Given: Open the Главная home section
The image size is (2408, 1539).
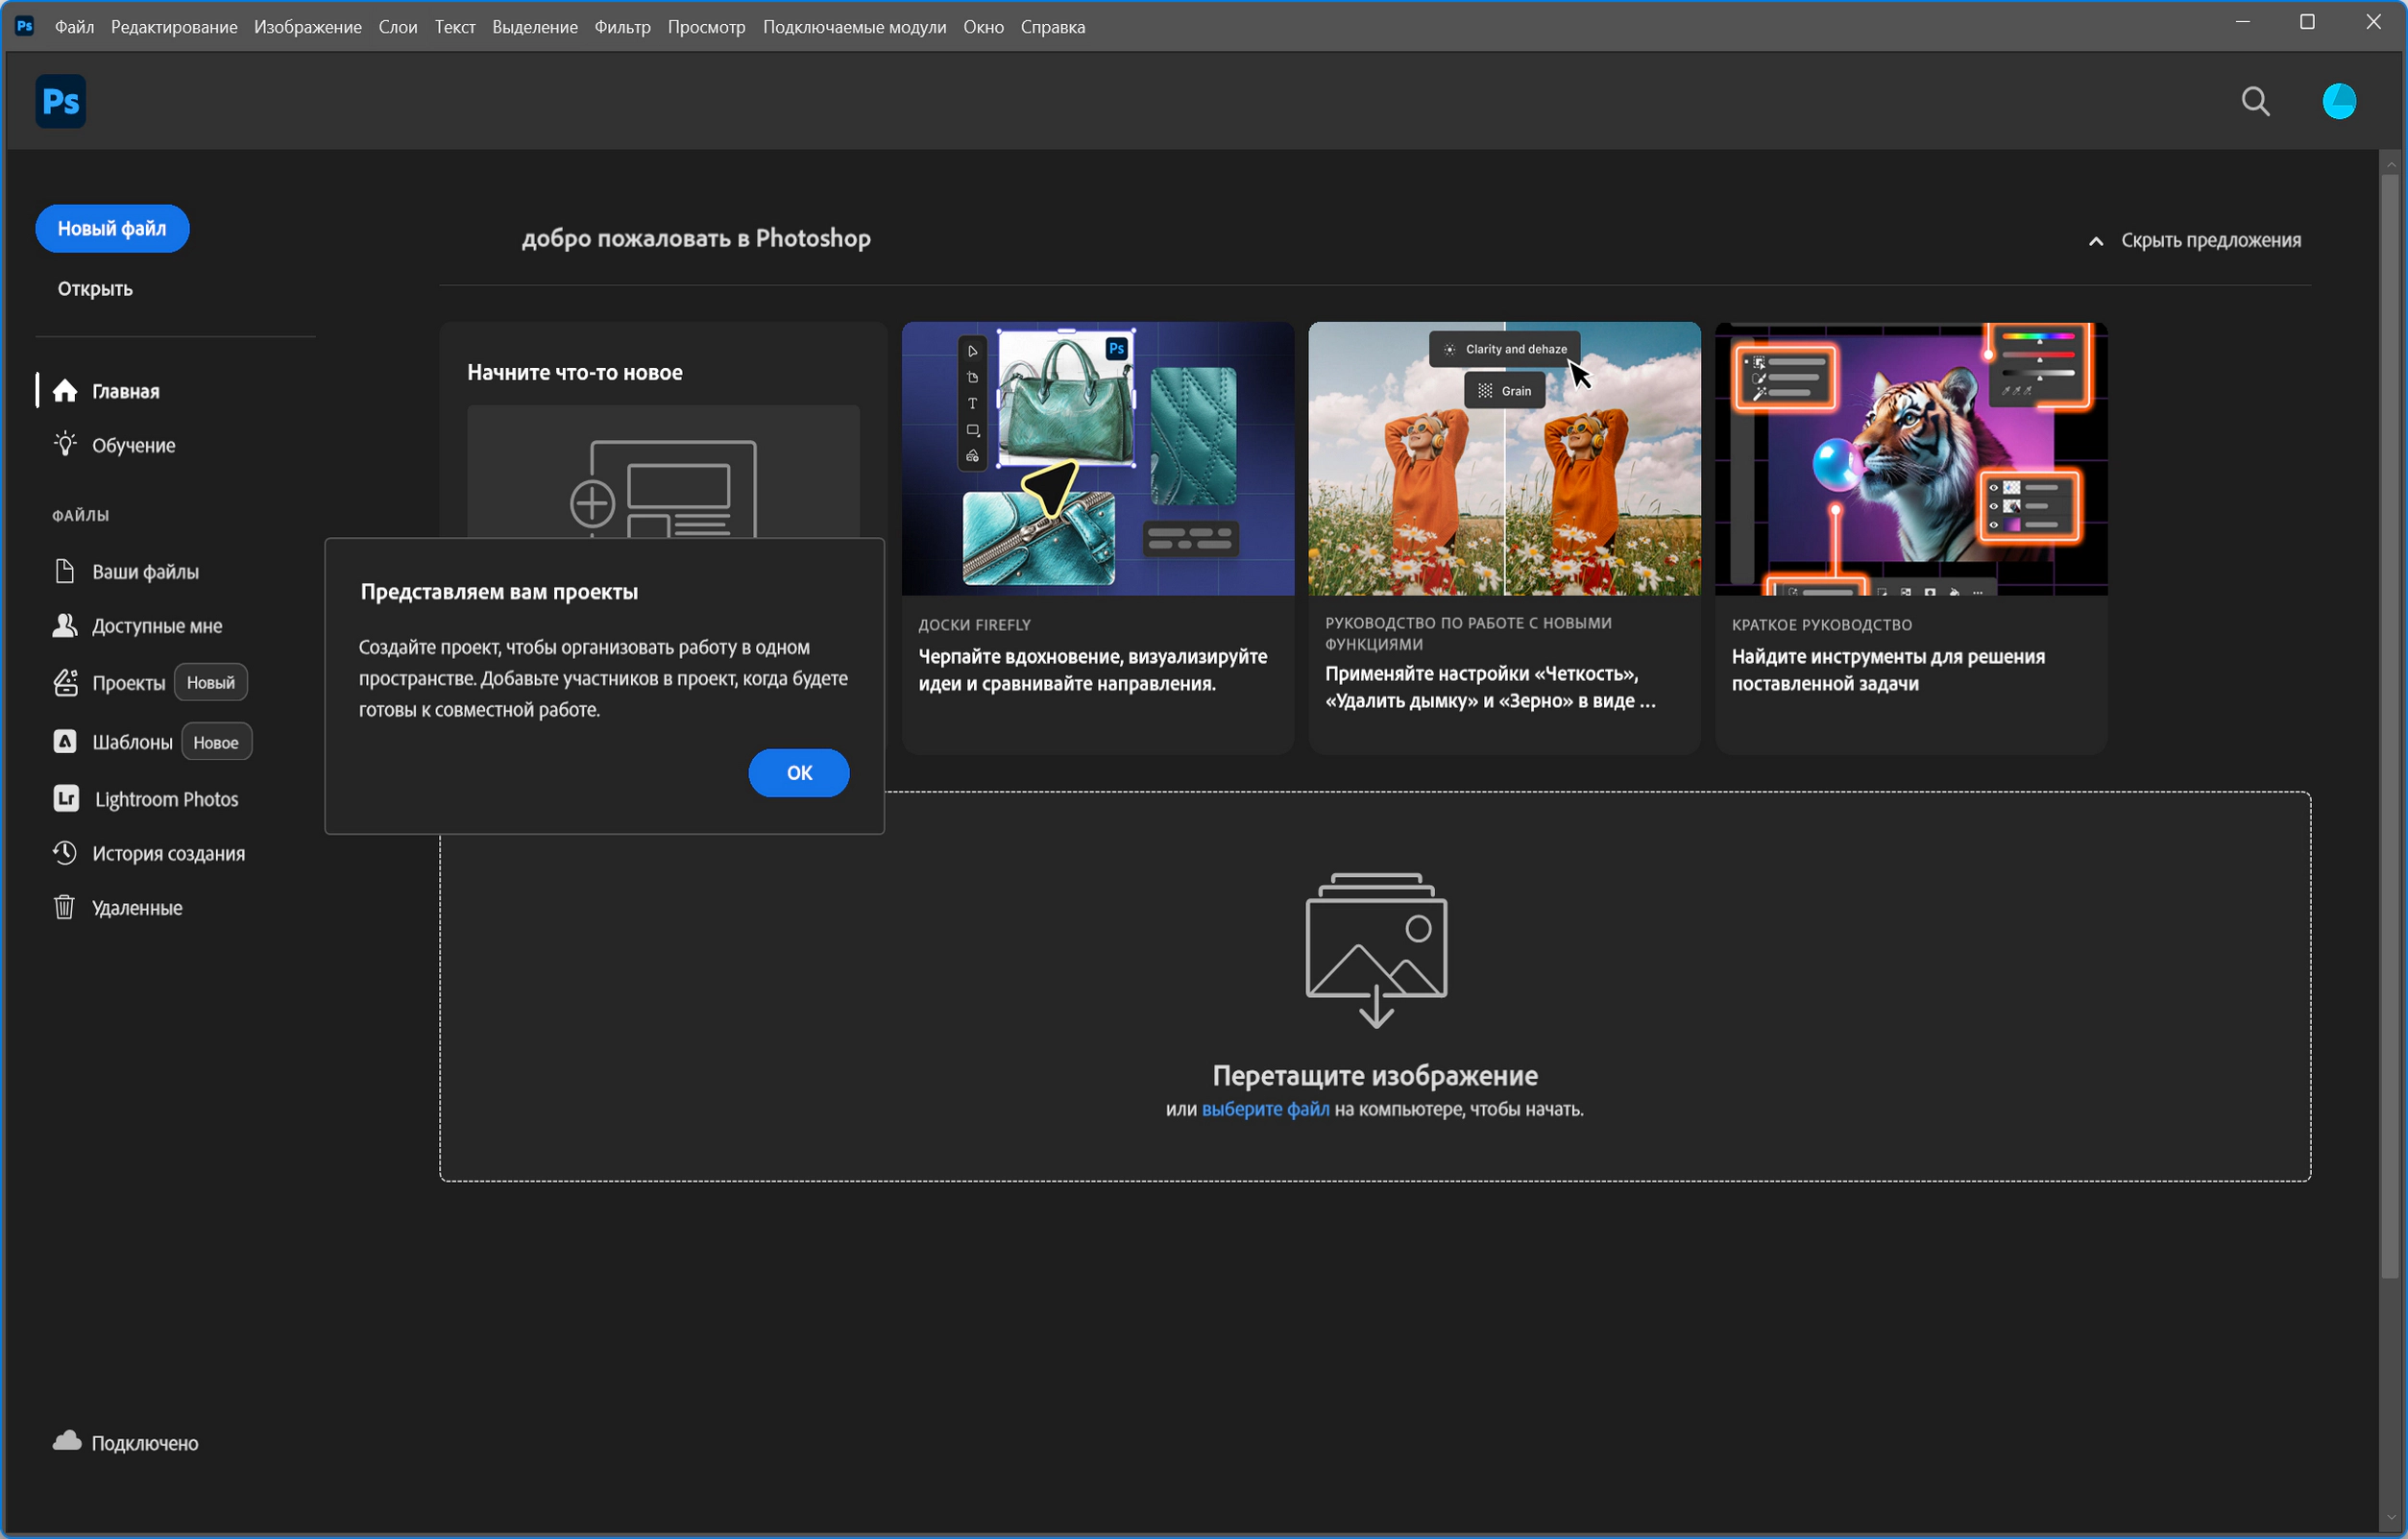Looking at the screenshot, I should (x=124, y=391).
